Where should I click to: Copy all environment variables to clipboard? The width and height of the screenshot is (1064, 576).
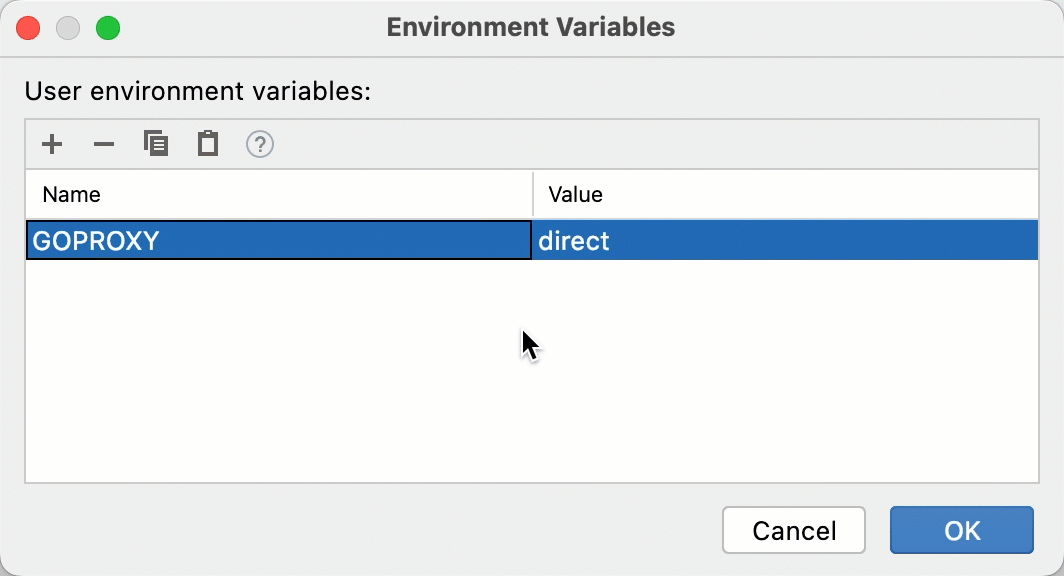tap(156, 144)
